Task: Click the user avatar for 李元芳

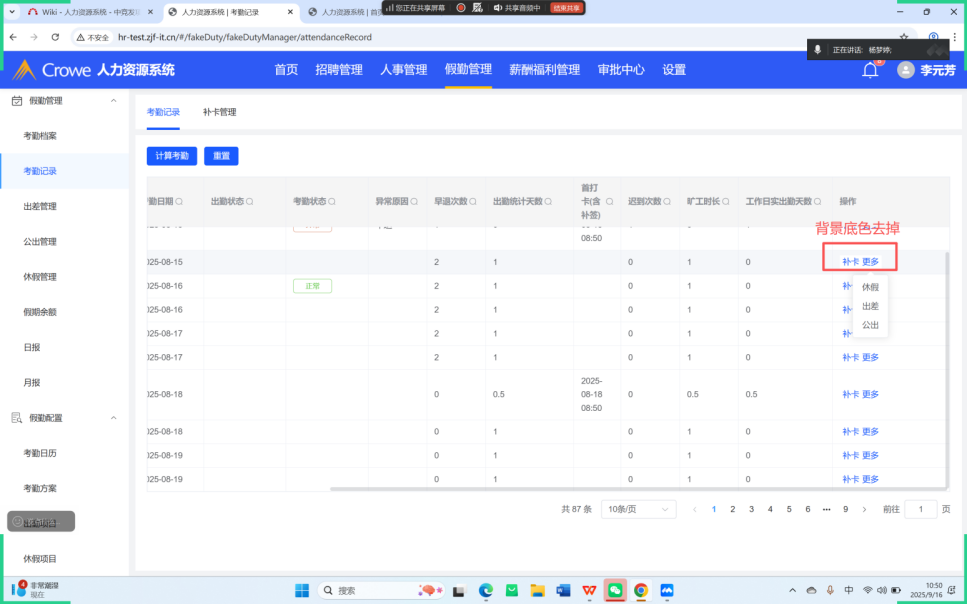Action: 906,70
